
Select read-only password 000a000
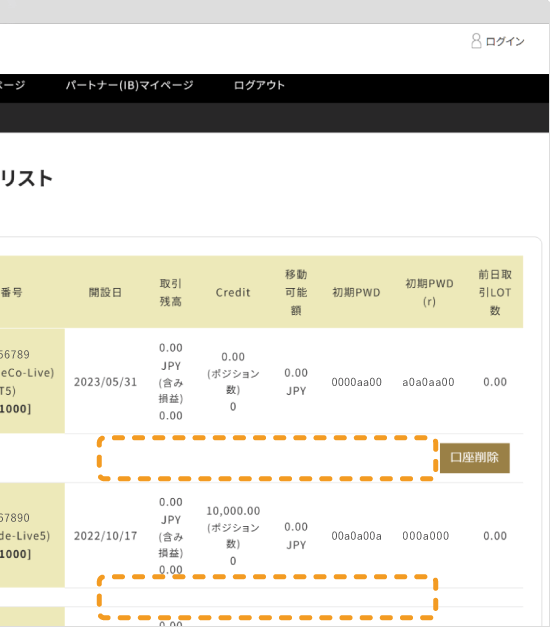pos(426,536)
